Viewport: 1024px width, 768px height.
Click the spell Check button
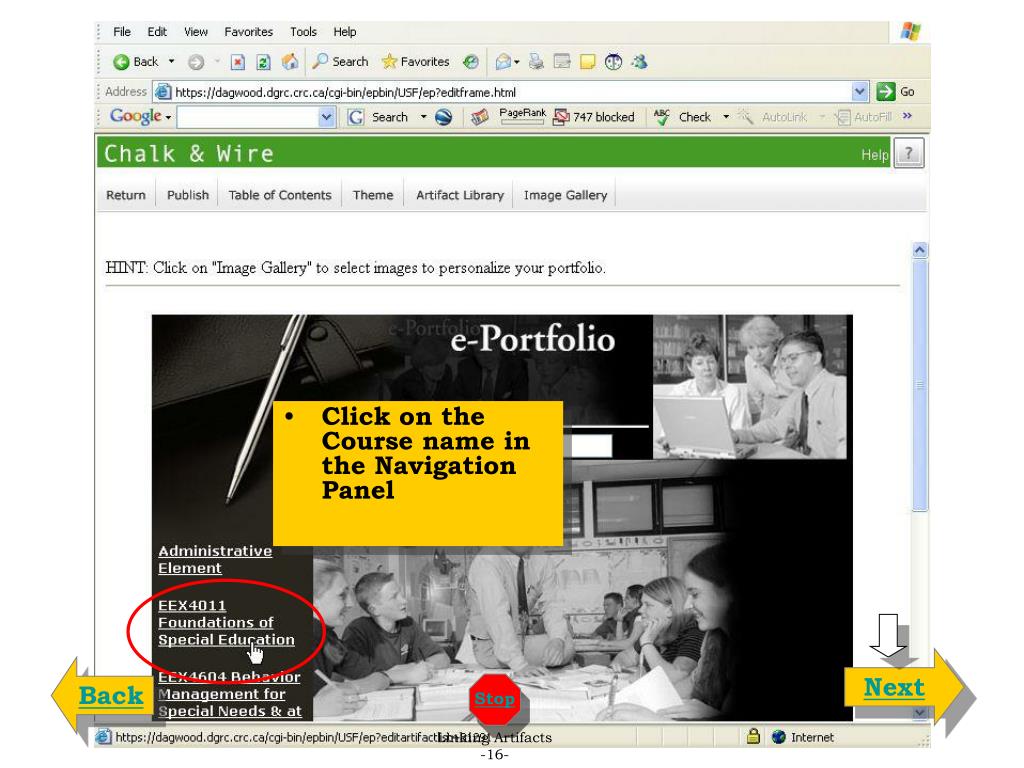pyautogui.click(x=682, y=117)
